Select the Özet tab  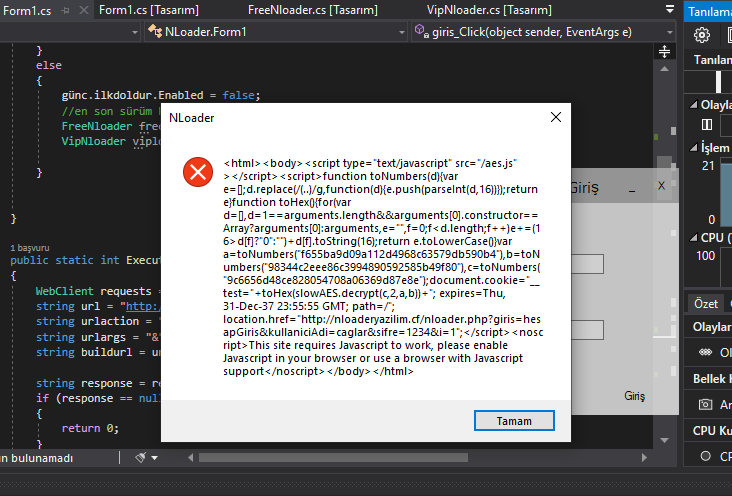tap(705, 304)
